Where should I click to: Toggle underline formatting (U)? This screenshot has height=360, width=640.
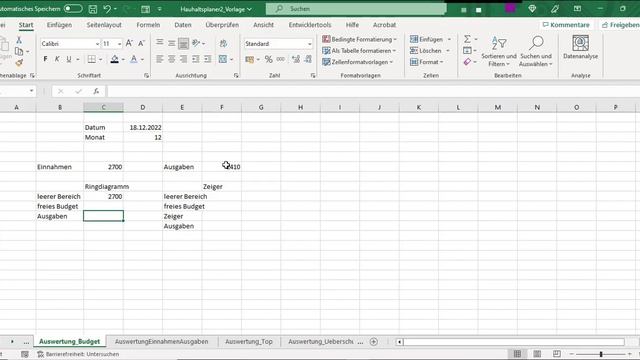click(69, 59)
